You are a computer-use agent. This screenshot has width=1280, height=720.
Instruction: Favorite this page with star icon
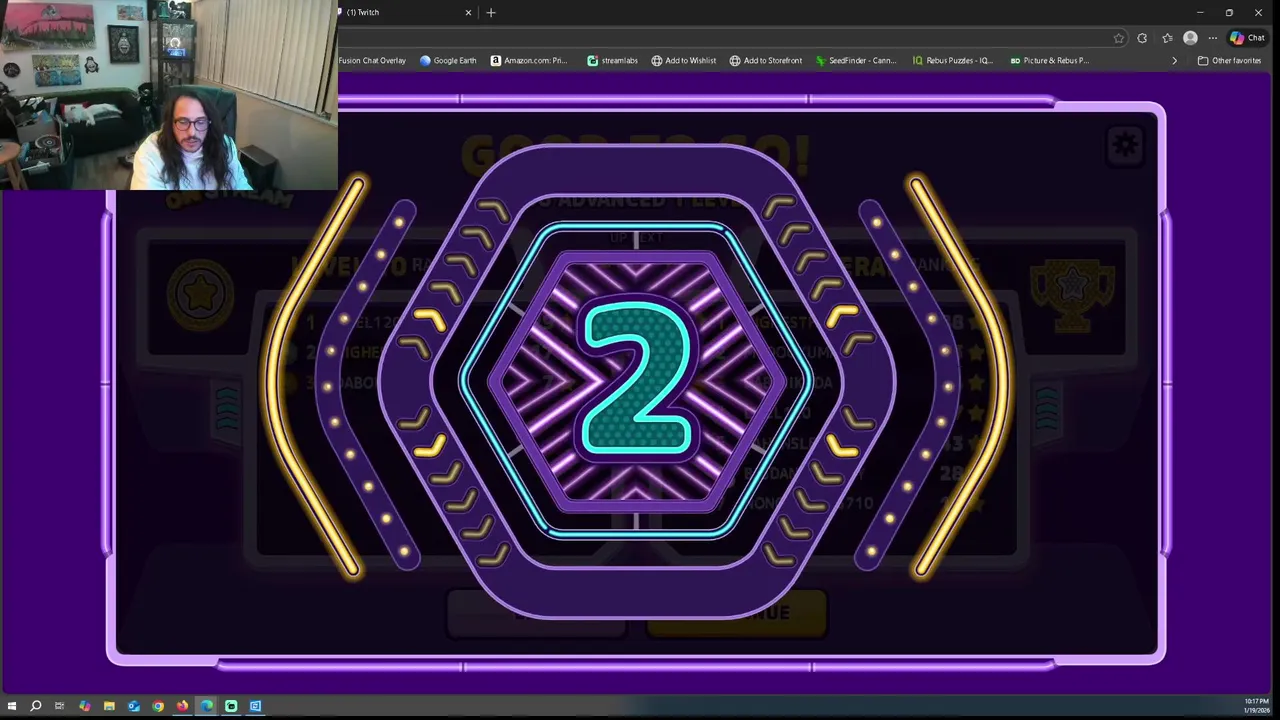(1118, 38)
